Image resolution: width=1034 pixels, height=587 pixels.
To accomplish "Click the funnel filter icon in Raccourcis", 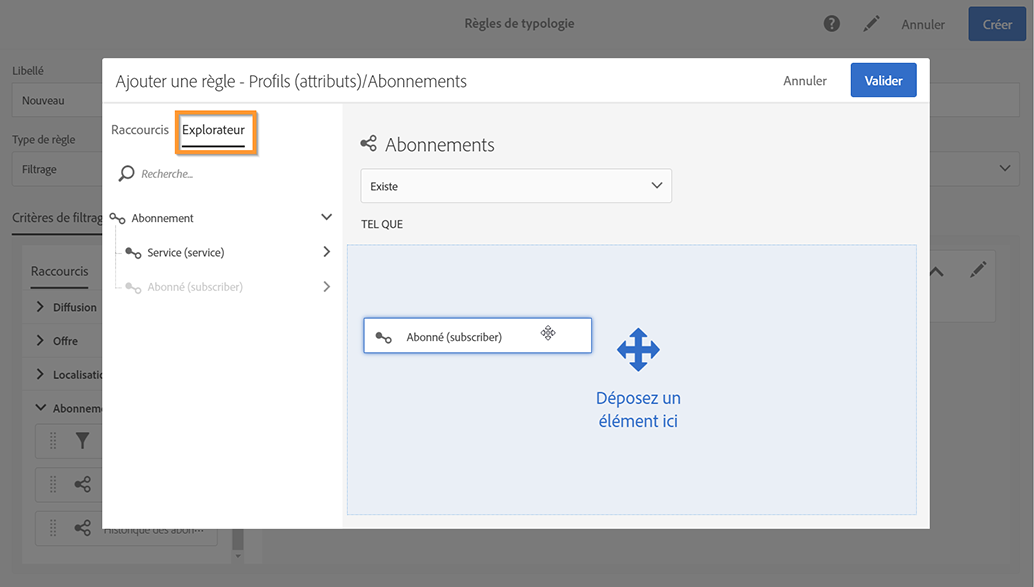I will click(x=83, y=440).
